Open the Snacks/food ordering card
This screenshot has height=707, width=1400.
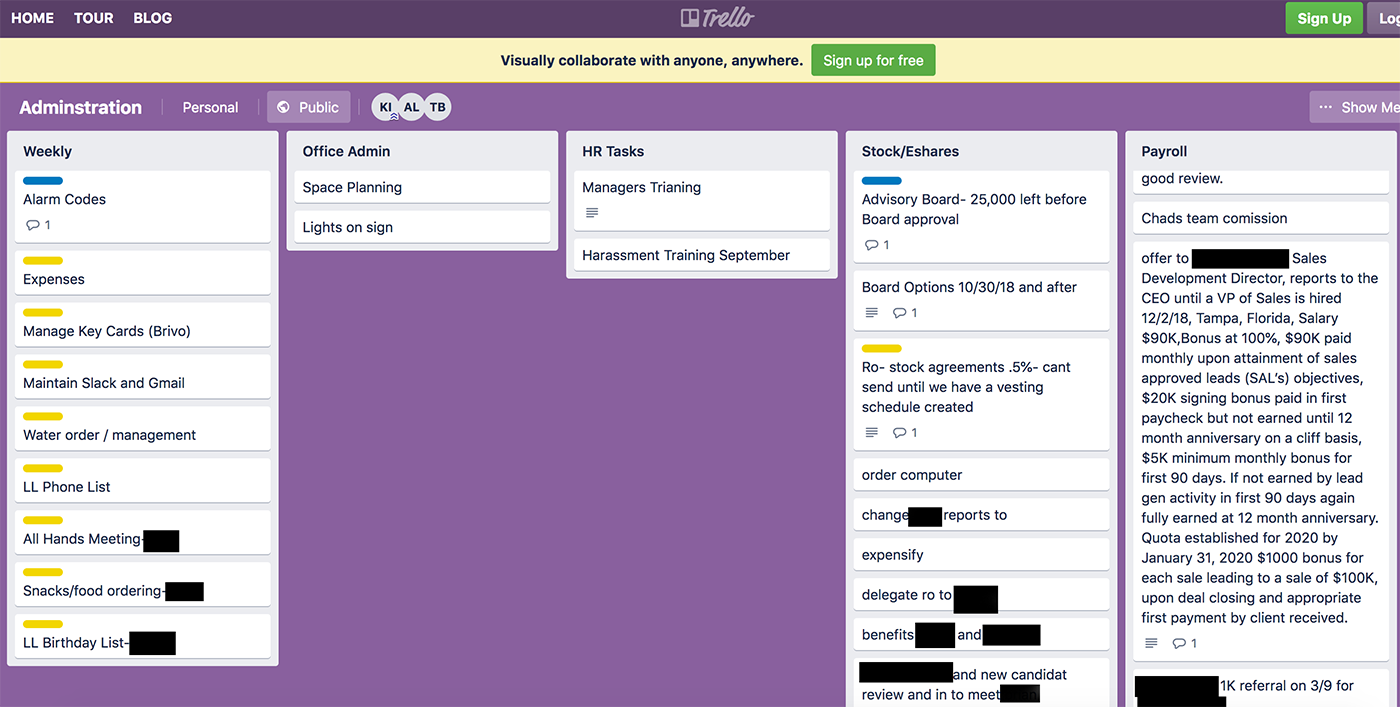[x=143, y=584]
